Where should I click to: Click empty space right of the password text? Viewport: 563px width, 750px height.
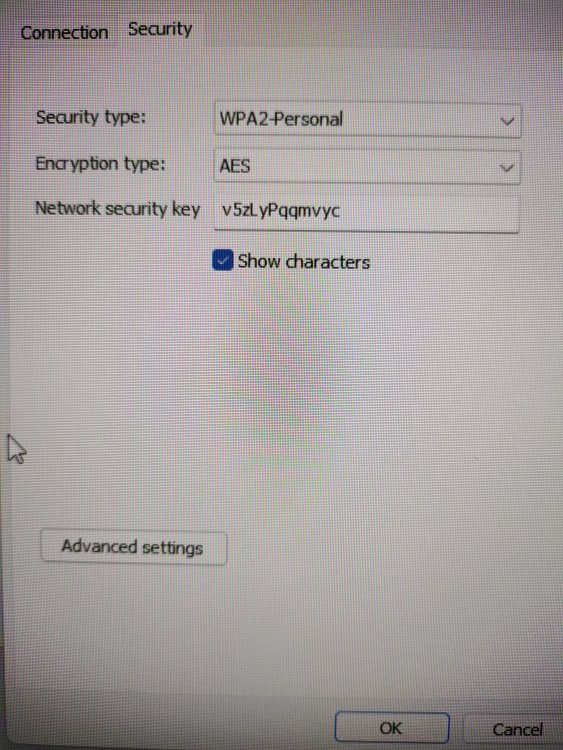click(431, 212)
